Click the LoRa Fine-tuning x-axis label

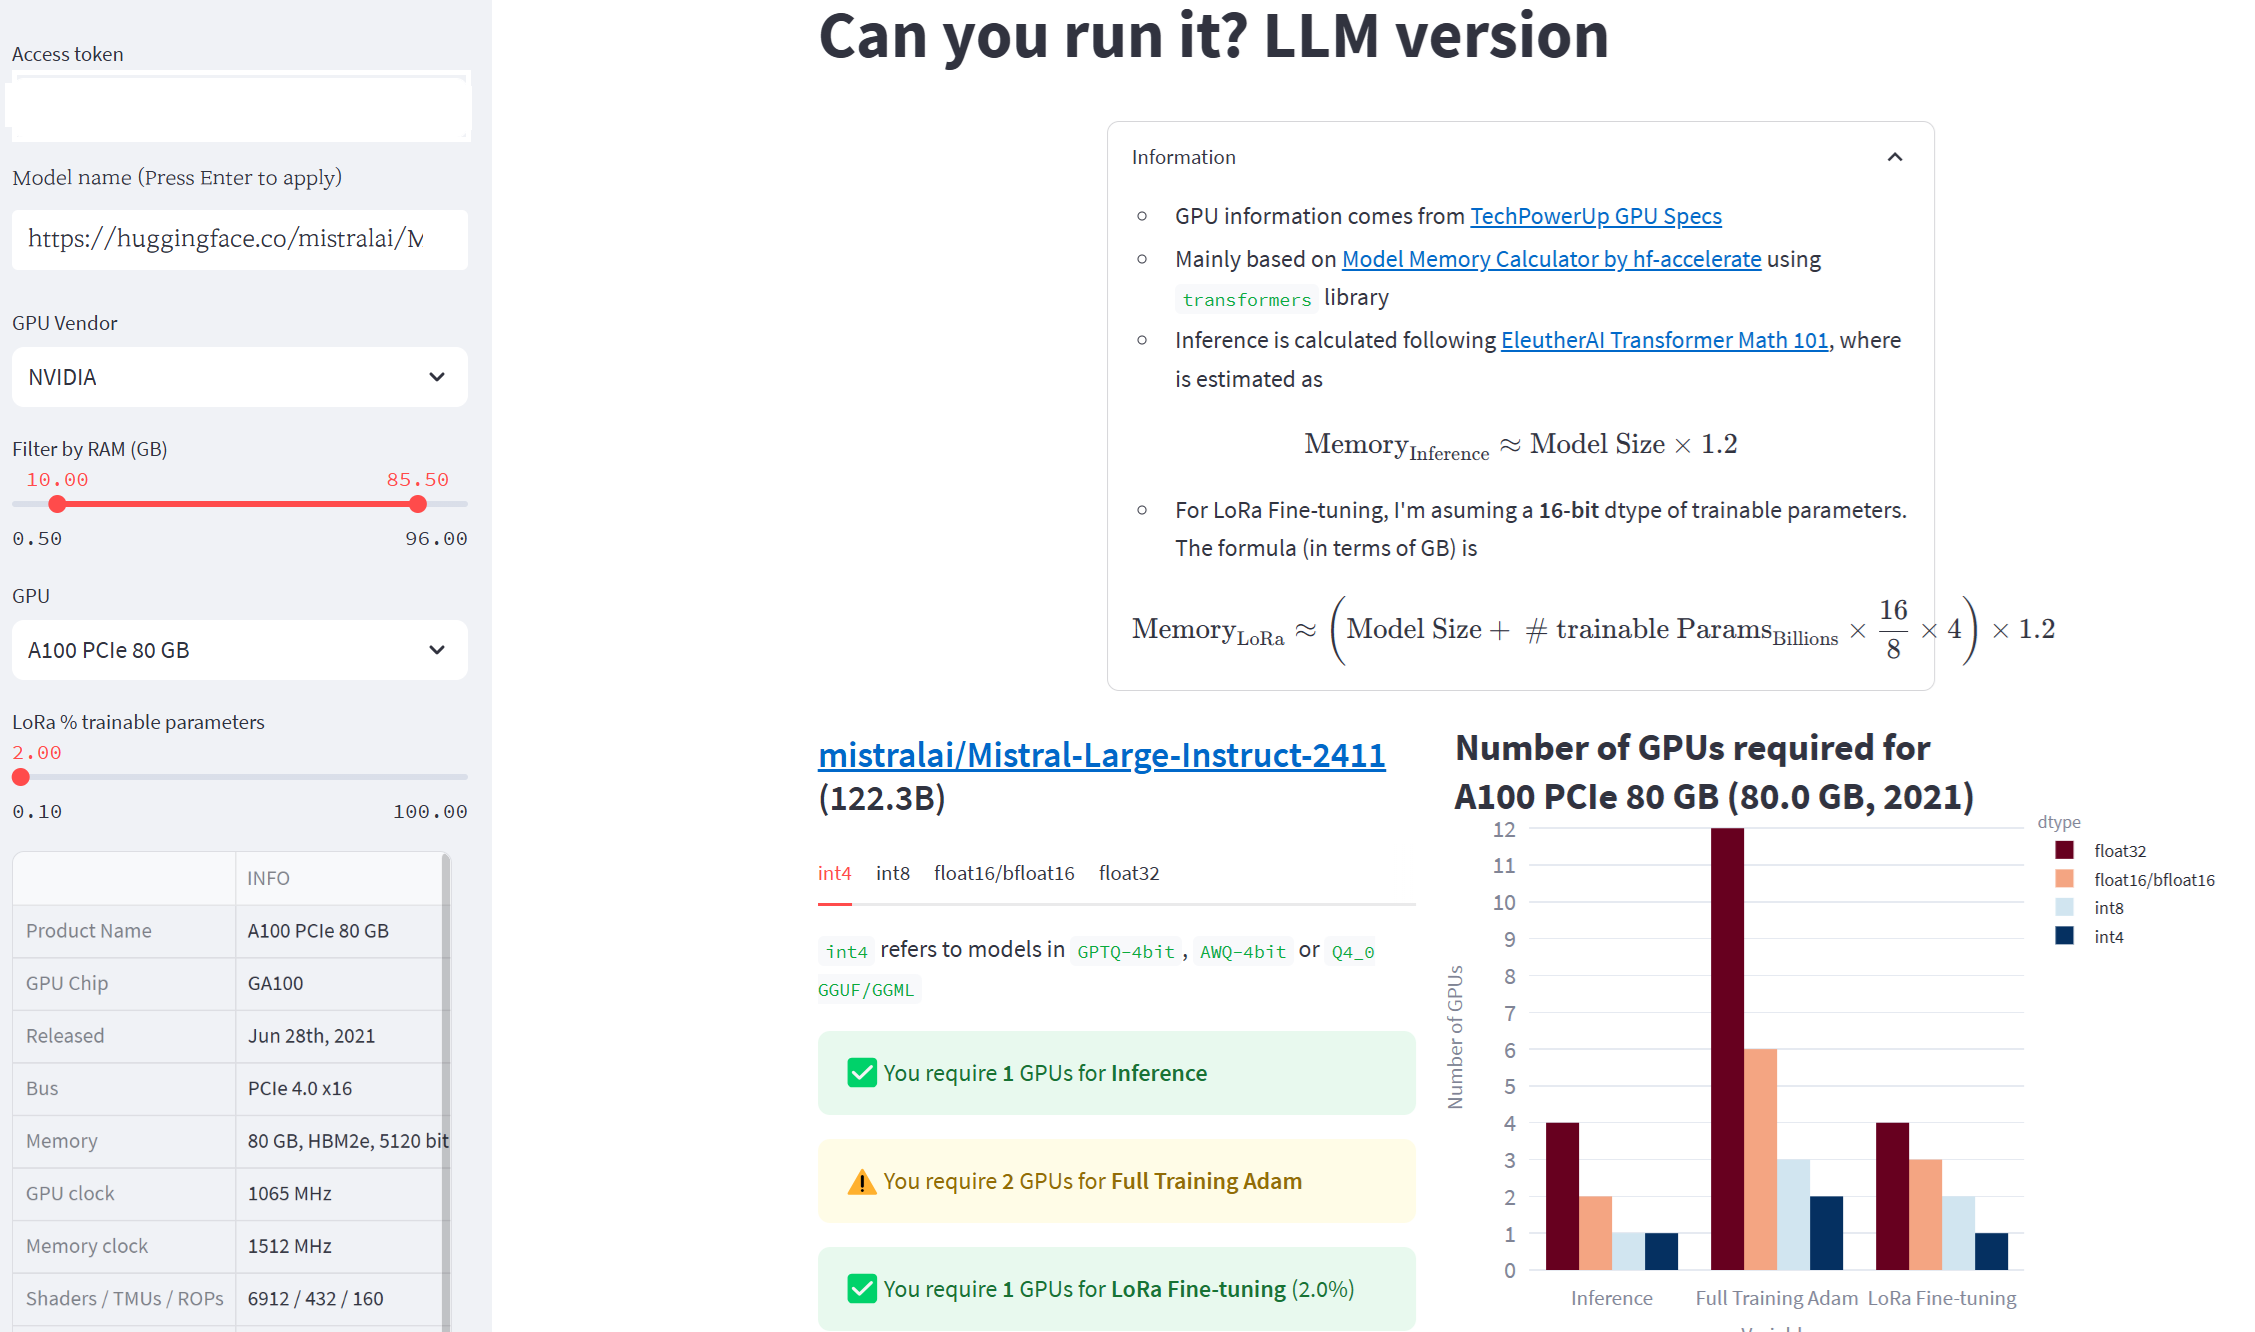pos(1941,1298)
